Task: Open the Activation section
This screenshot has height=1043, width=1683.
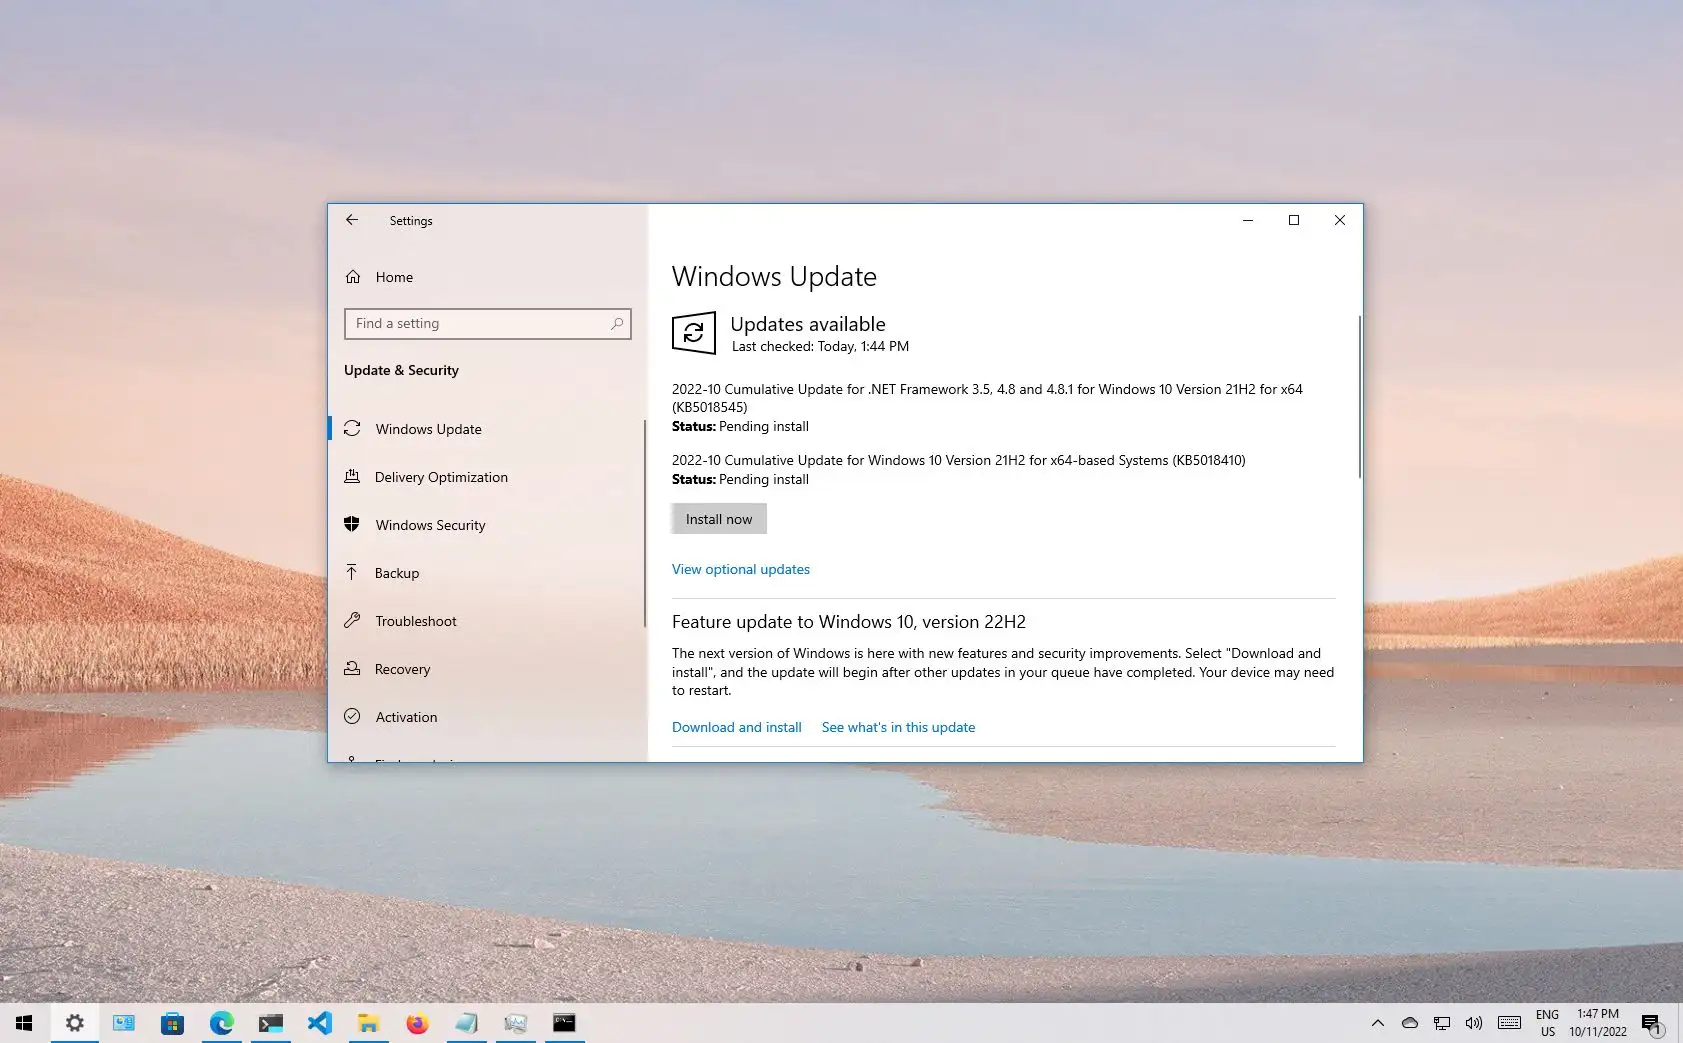Action: tap(405, 716)
